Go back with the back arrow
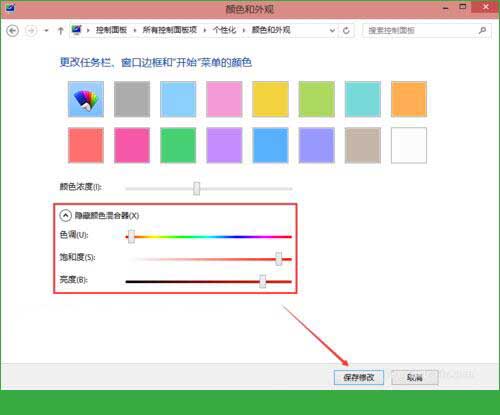This screenshot has height=415, width=500. pyautogui.click(x=13, y=31)
